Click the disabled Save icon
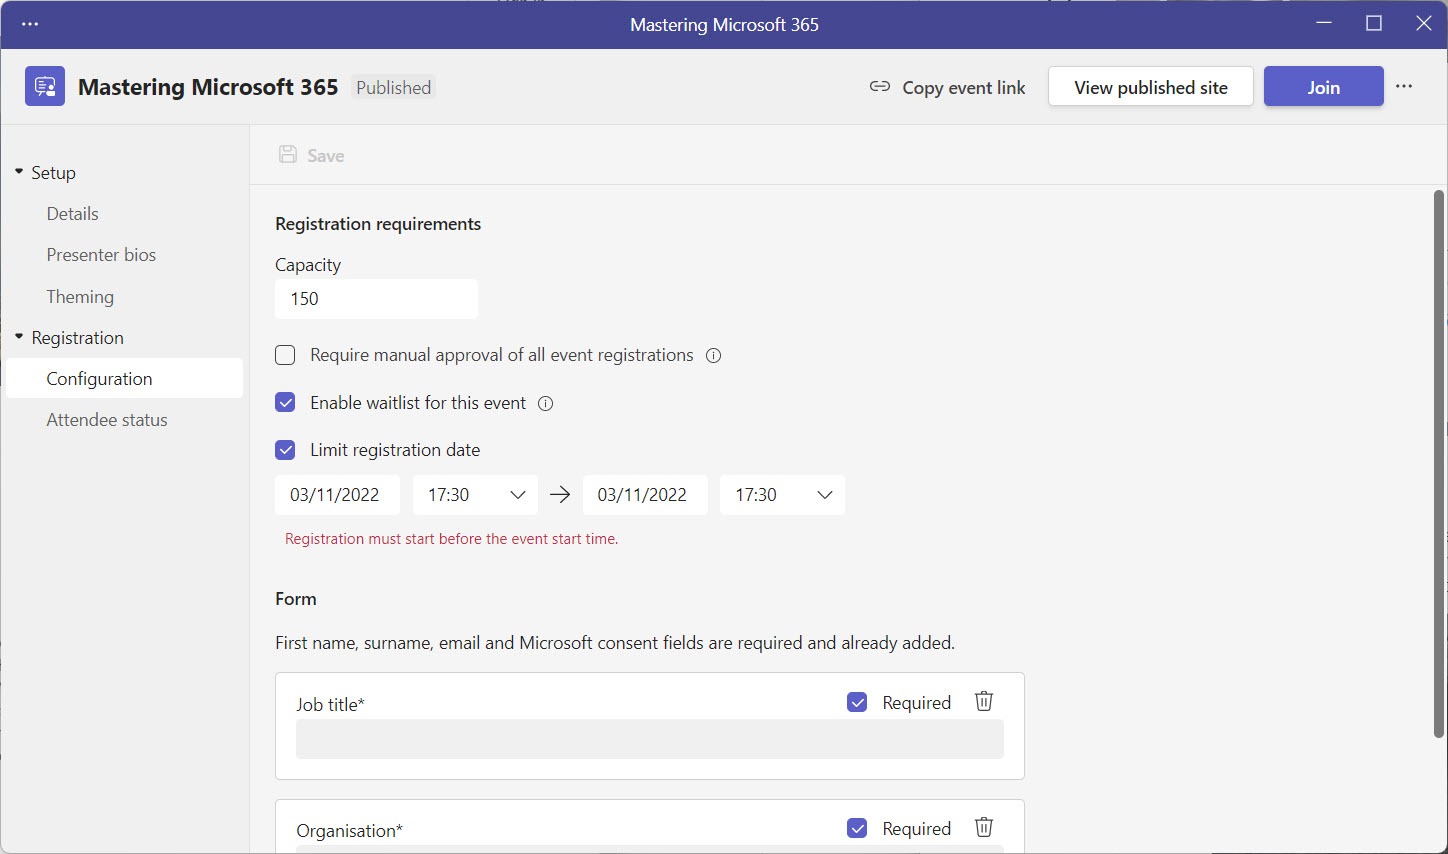 tap(288, 153)
